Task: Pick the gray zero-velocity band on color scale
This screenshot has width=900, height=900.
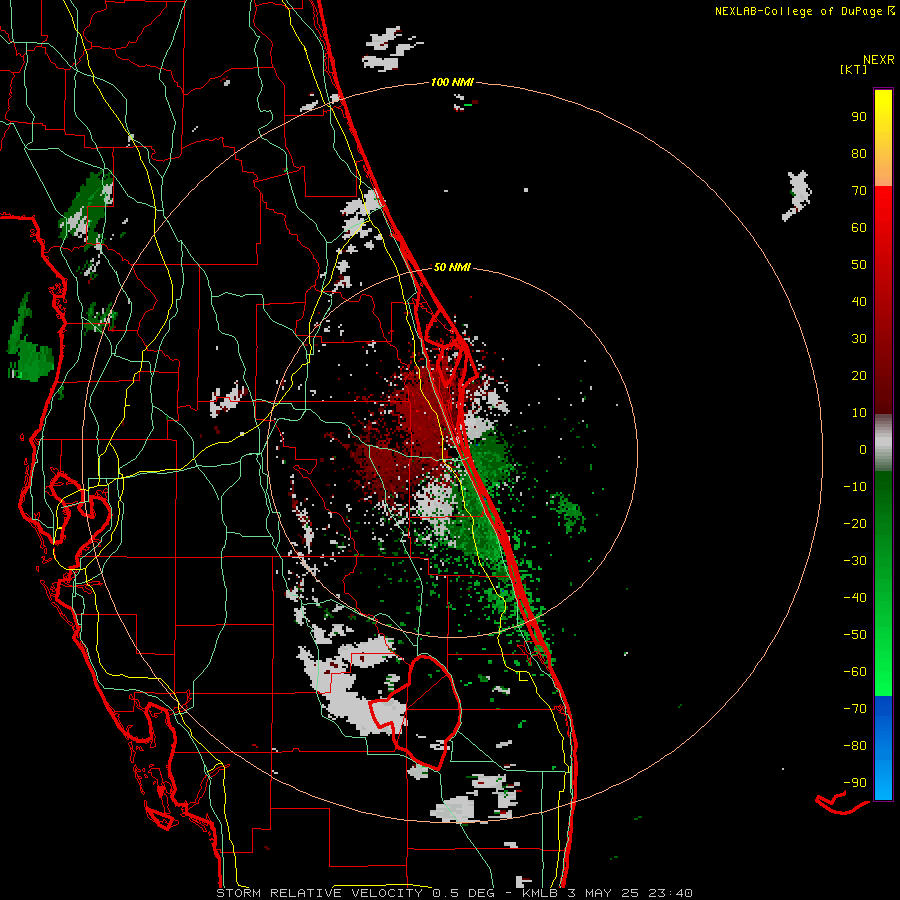Action: tap(883, 442)
